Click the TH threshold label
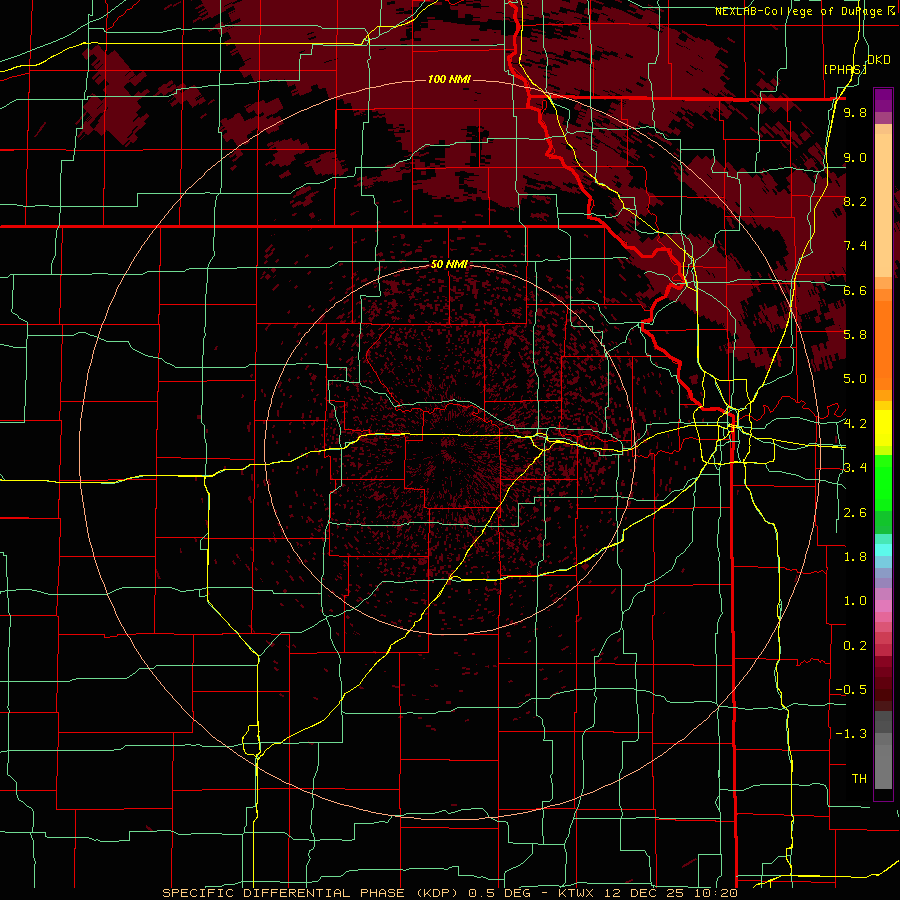Viewport: 900px width, 900px height. click(859, 779)
